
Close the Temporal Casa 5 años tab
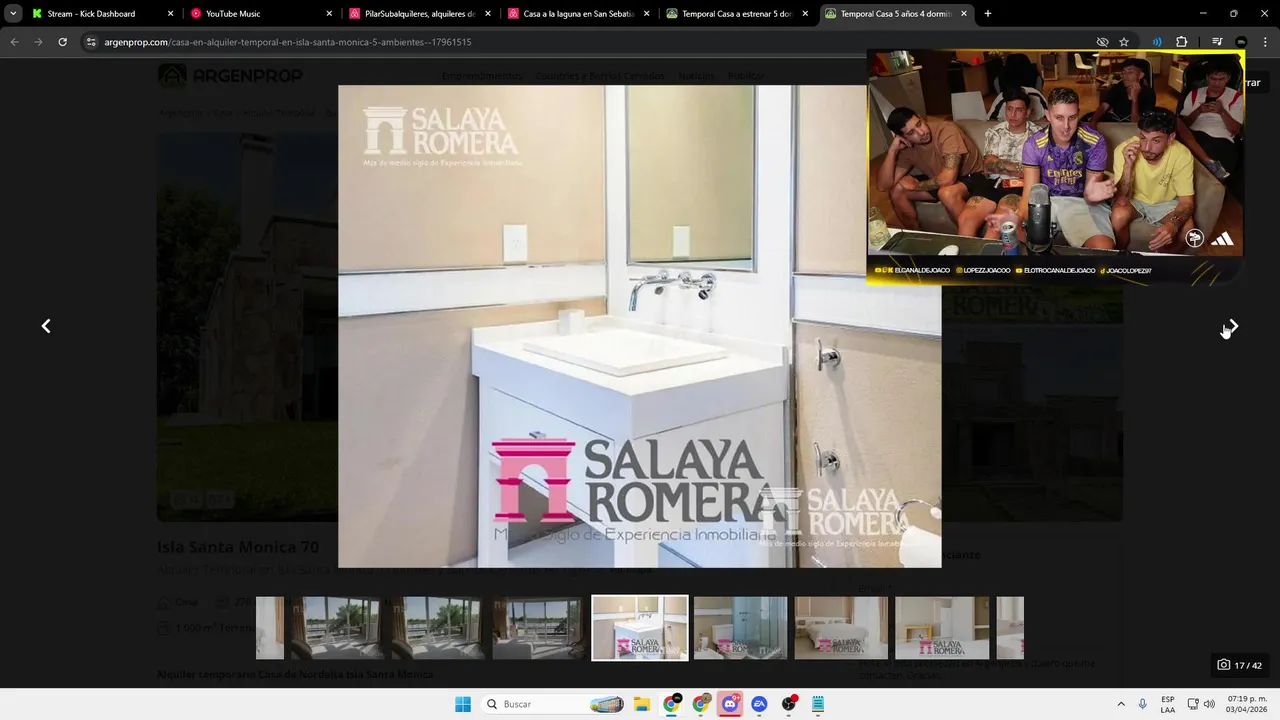click(x=964, y=14)
